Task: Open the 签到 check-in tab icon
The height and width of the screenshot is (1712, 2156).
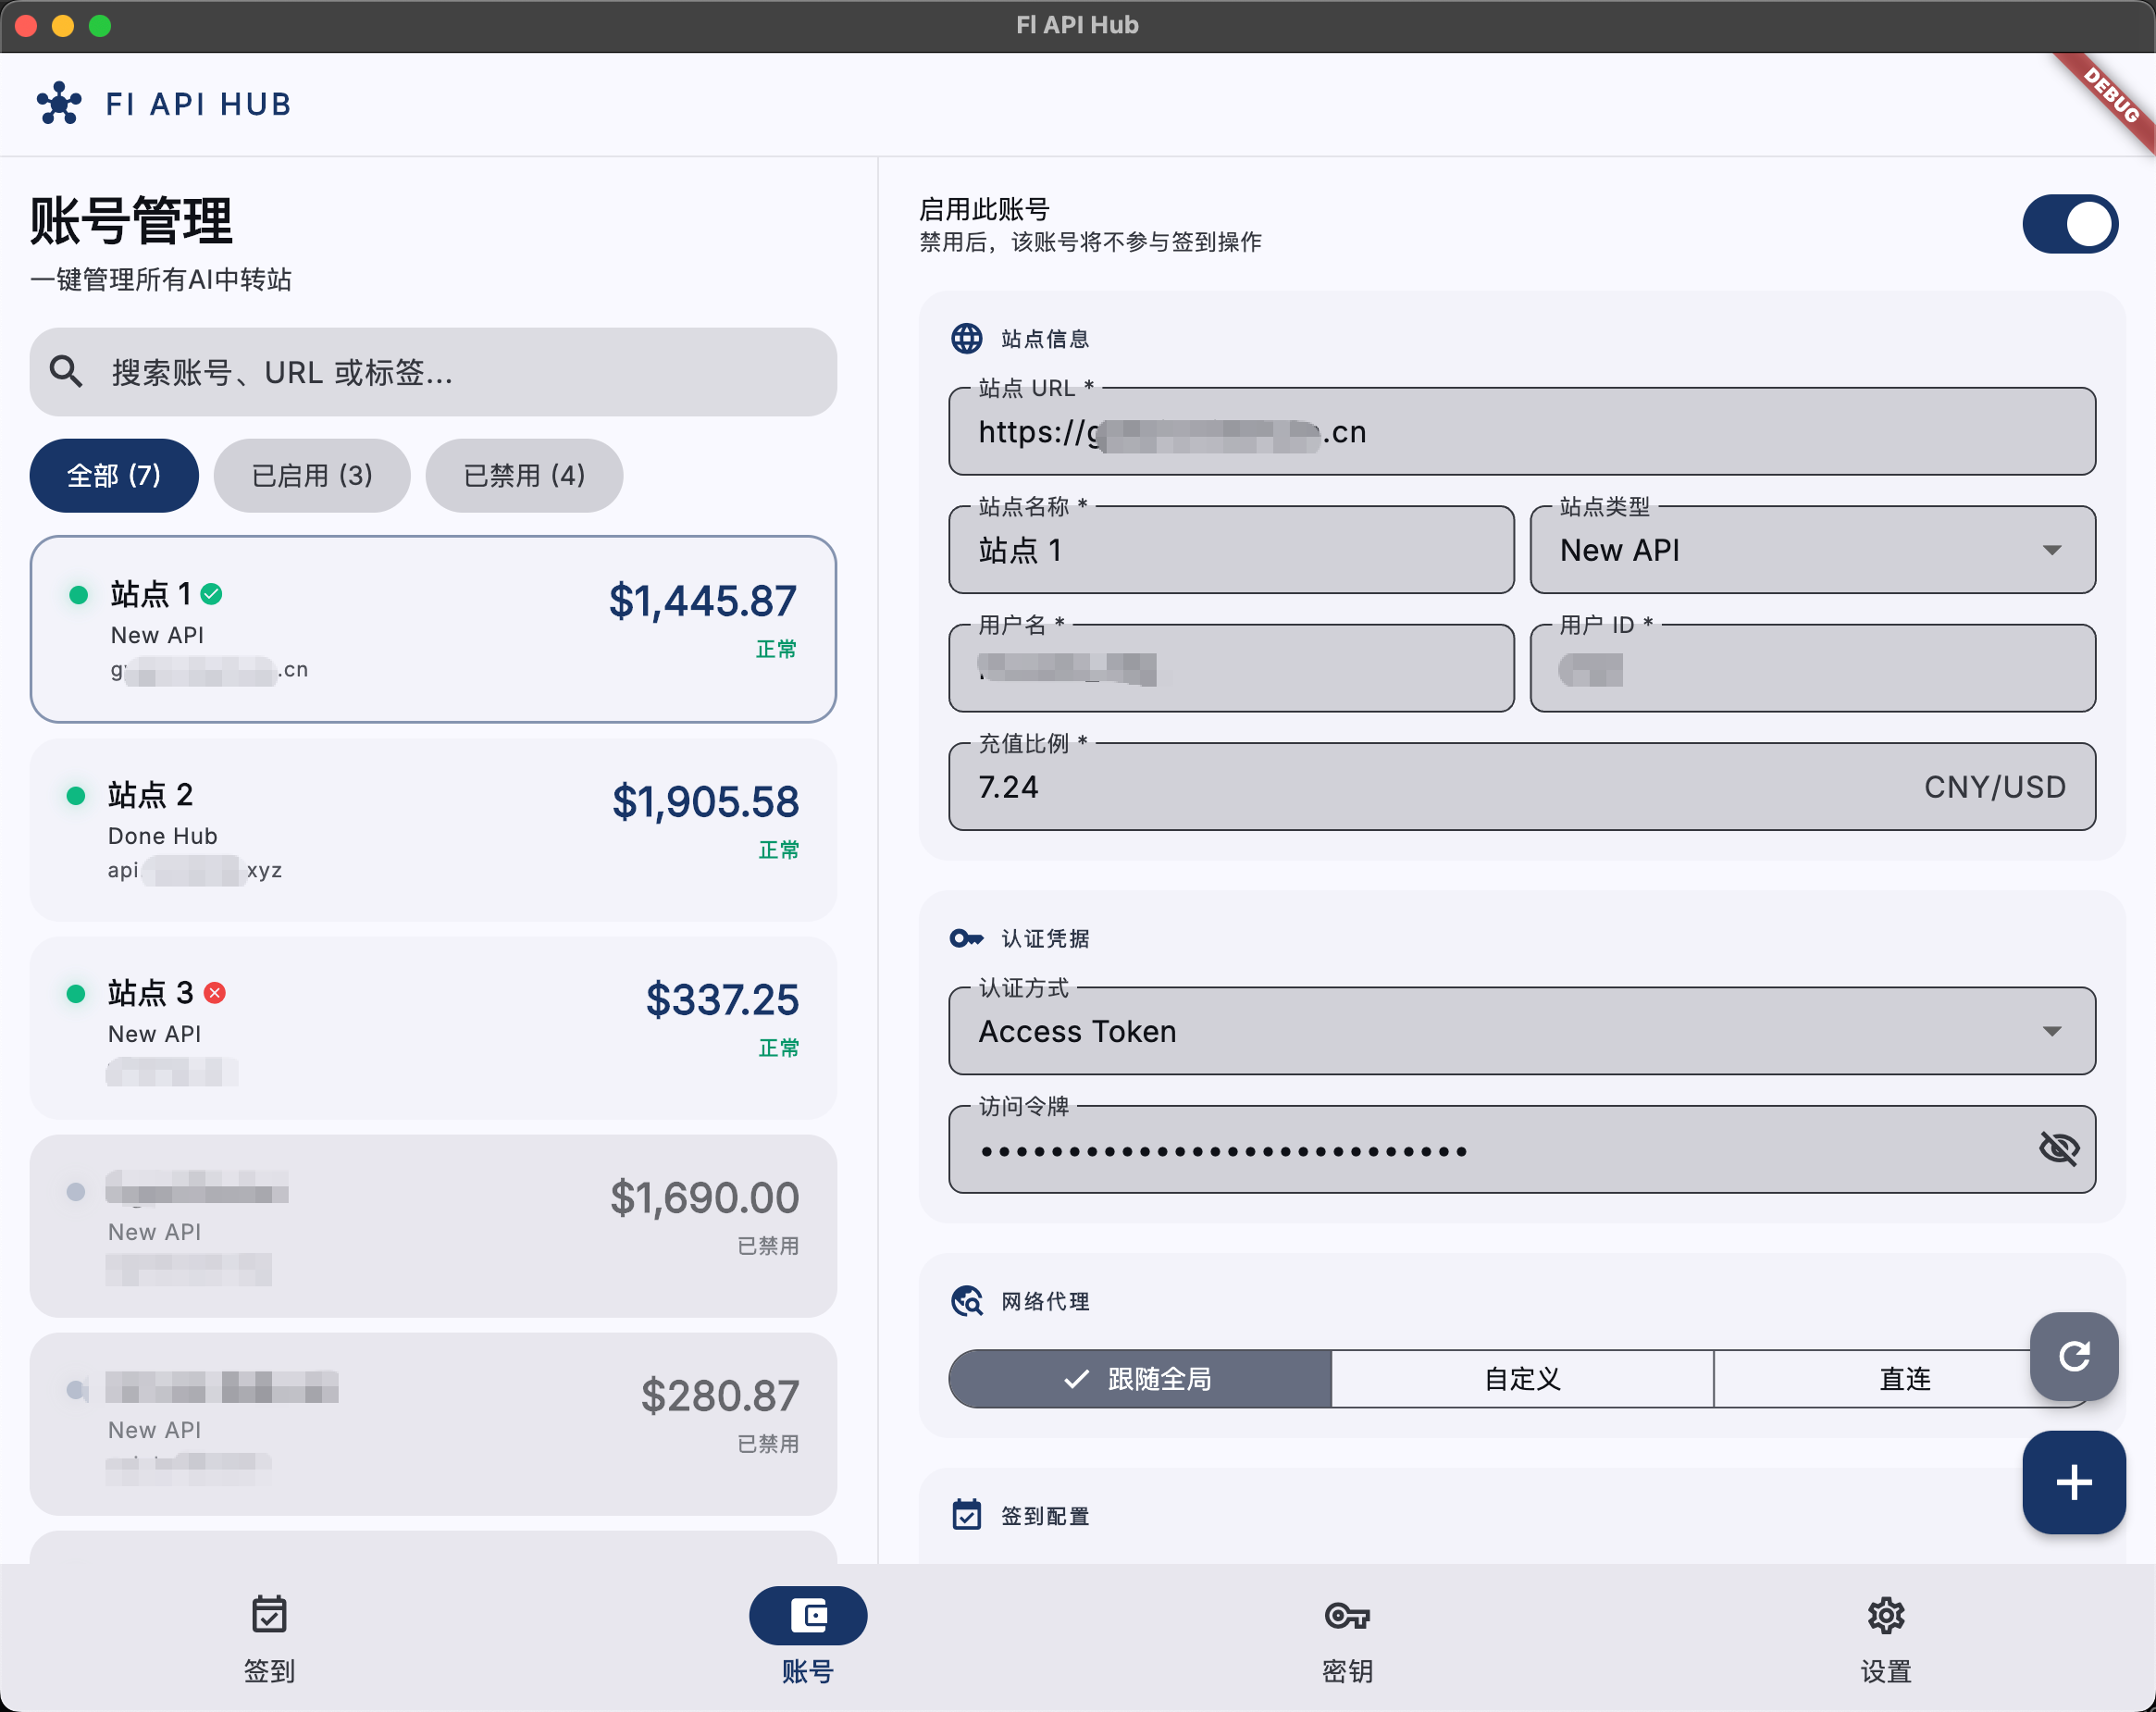Action: [x=269, y=1614]
